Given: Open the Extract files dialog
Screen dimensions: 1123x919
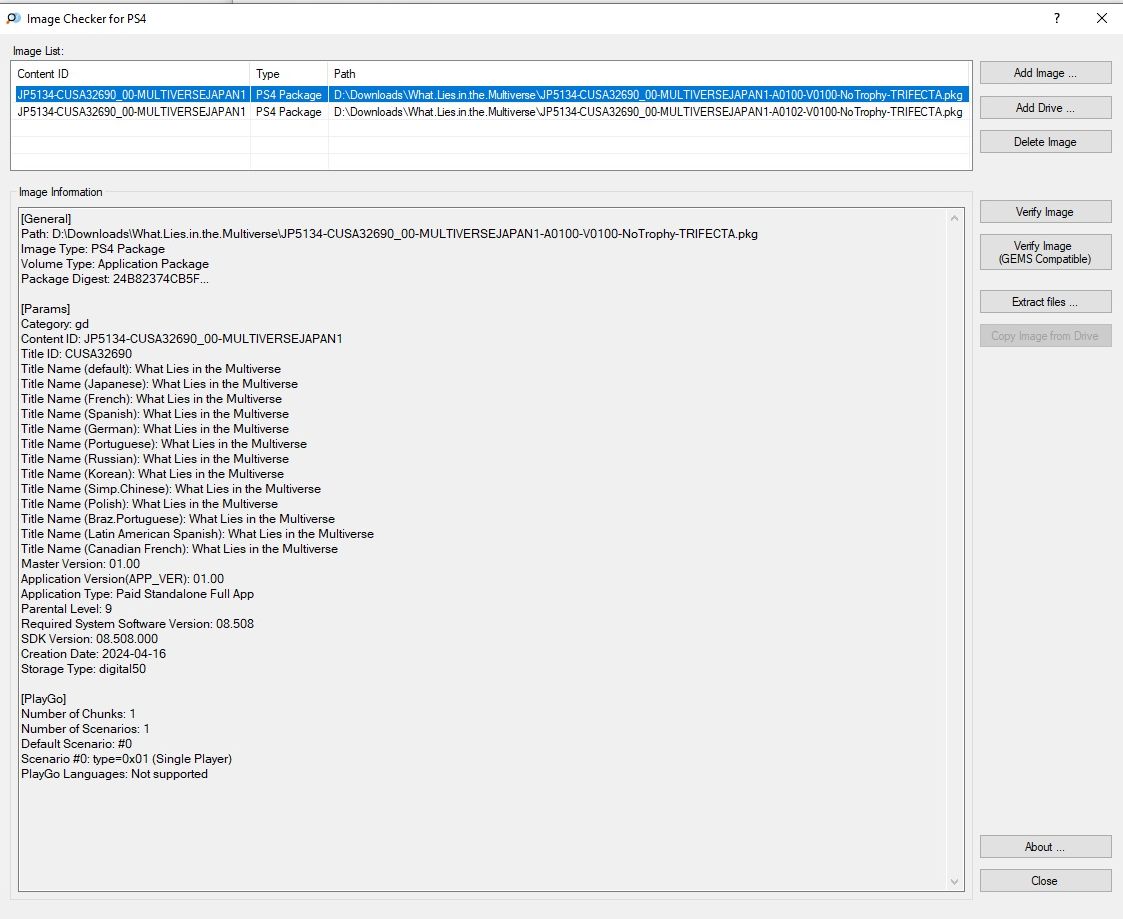Looking at the screenshot, I should pos(1045,302).
